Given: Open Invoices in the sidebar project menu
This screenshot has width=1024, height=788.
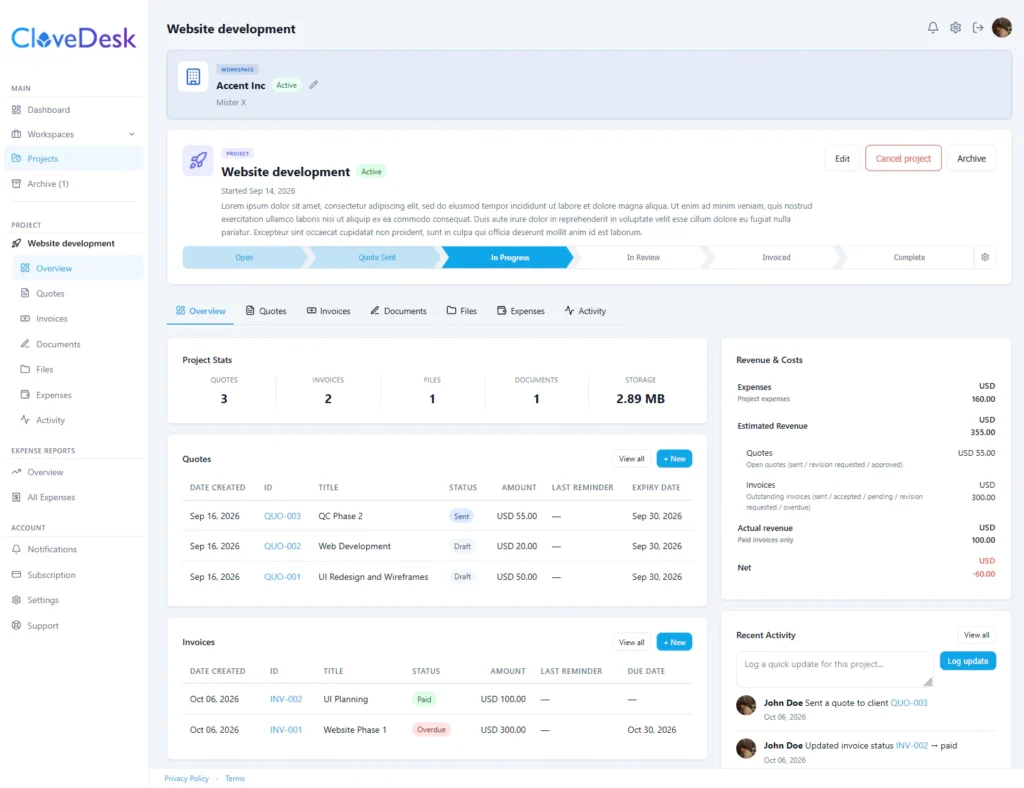Looking at the screenshot, I should pyautogui.click(x=78, y=319).
